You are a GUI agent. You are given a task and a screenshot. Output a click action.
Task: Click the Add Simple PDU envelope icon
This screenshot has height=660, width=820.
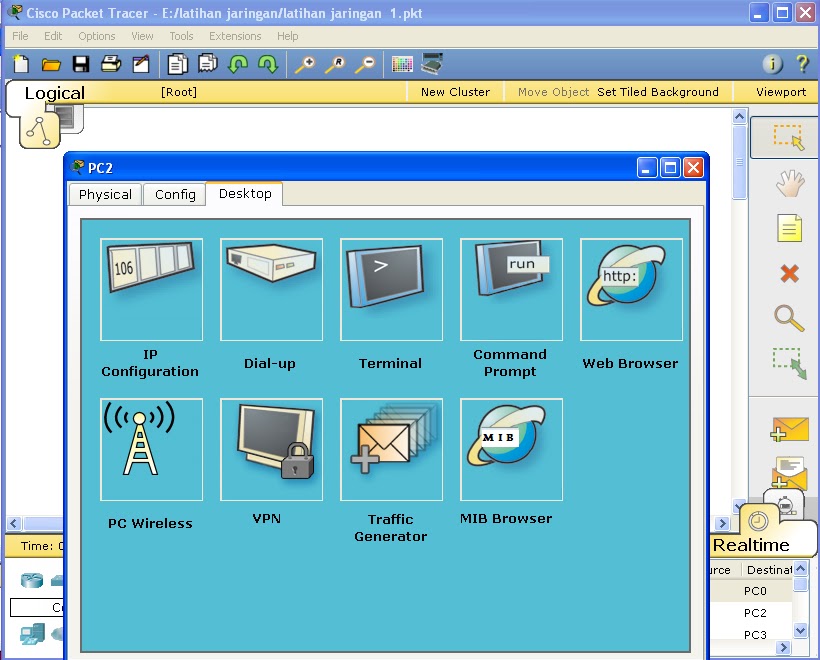pyautogui.click(x=789, y=430)
